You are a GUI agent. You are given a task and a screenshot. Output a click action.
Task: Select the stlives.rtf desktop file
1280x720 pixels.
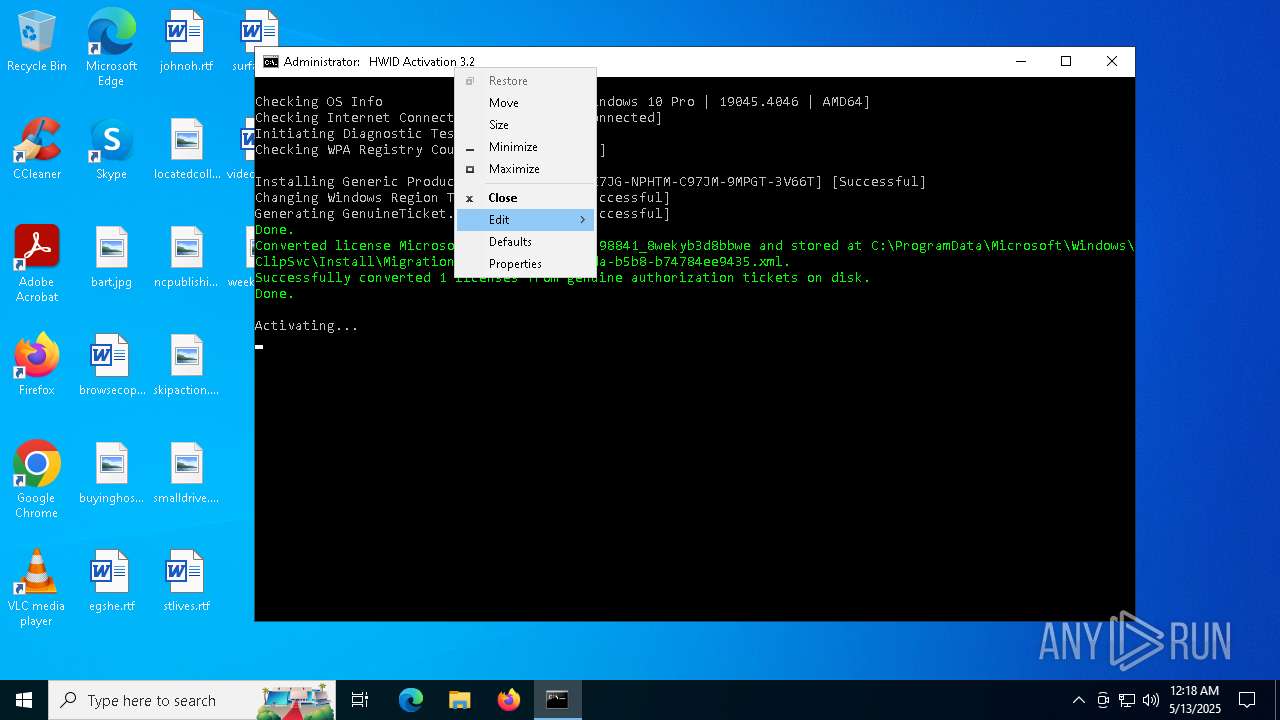point(186,581)
